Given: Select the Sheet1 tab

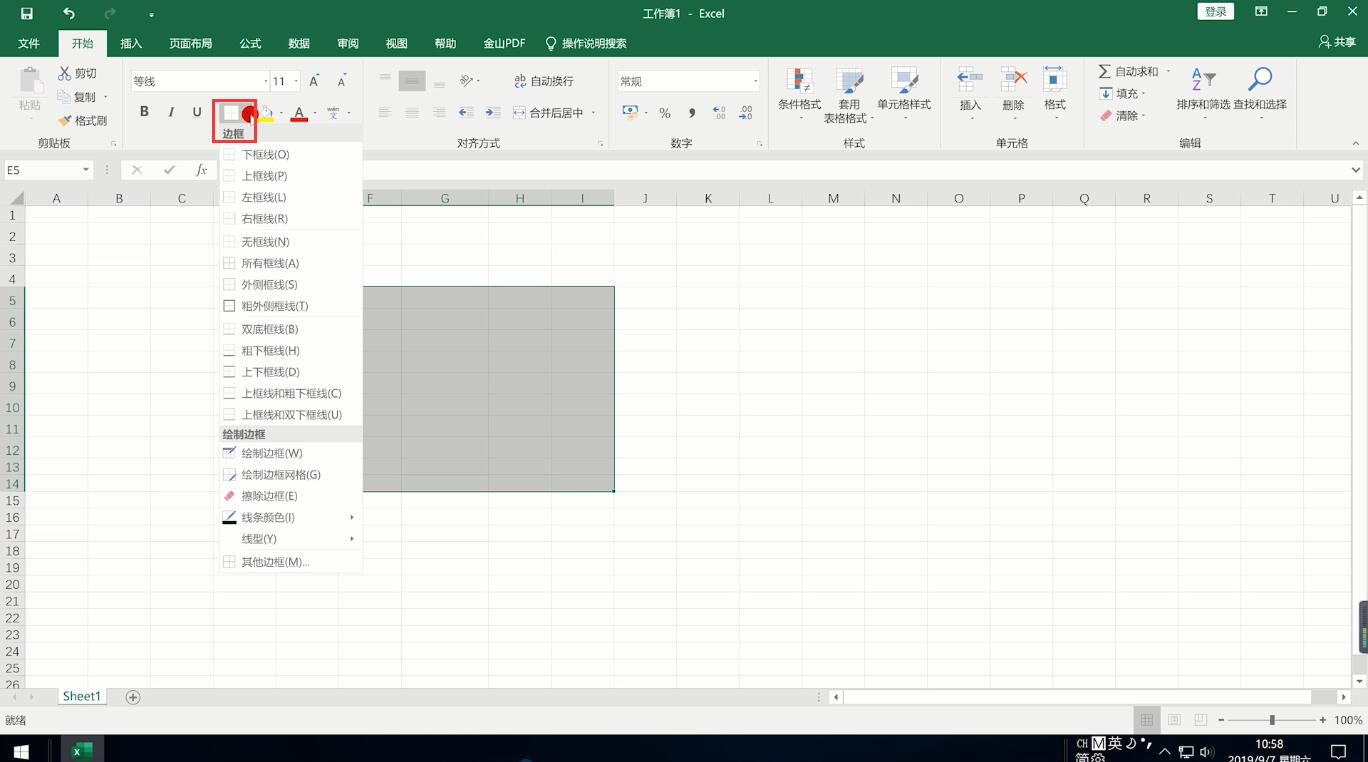Looking at the screenshot, I should point(81,696).
